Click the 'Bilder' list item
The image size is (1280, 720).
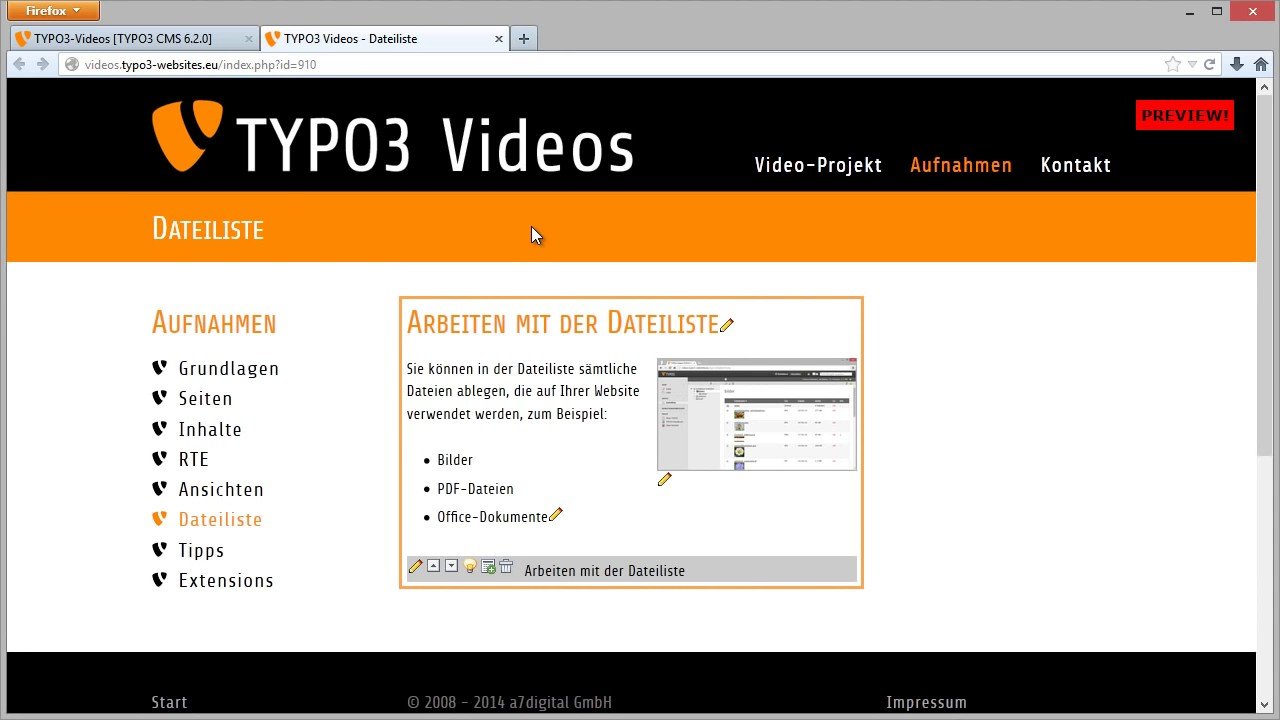(455, 460)
